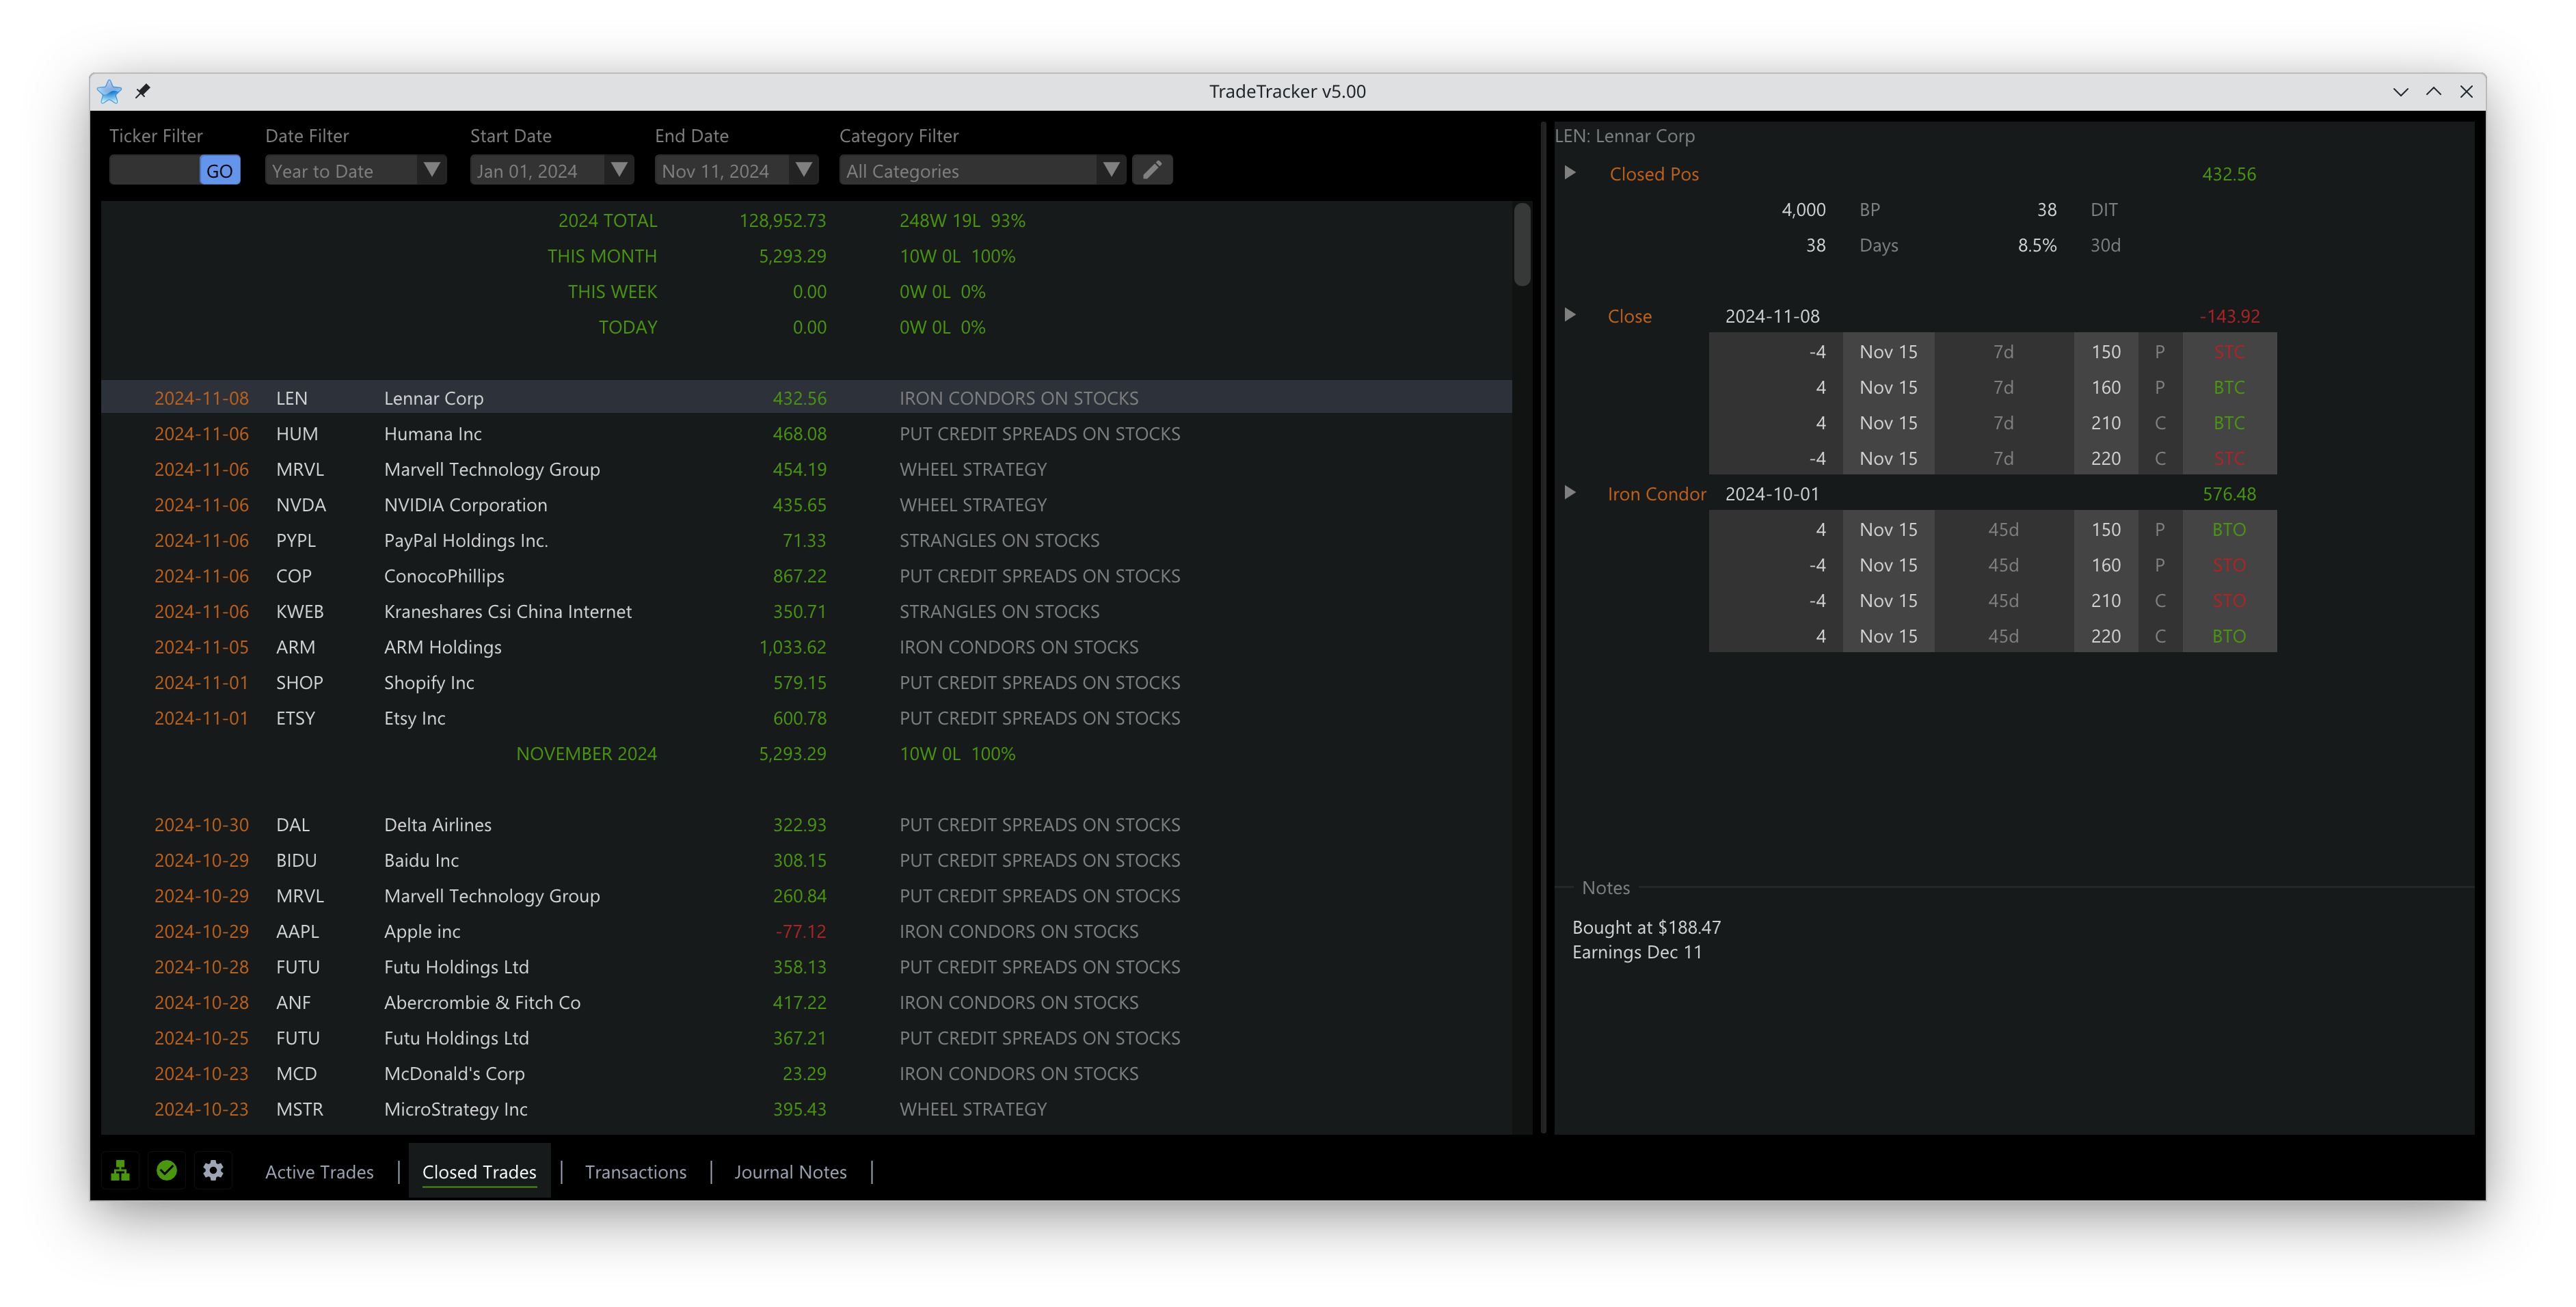Click inside the Ticker Filter input box
Viewport: 2576px width, 1307px height.
click(155, 170)
